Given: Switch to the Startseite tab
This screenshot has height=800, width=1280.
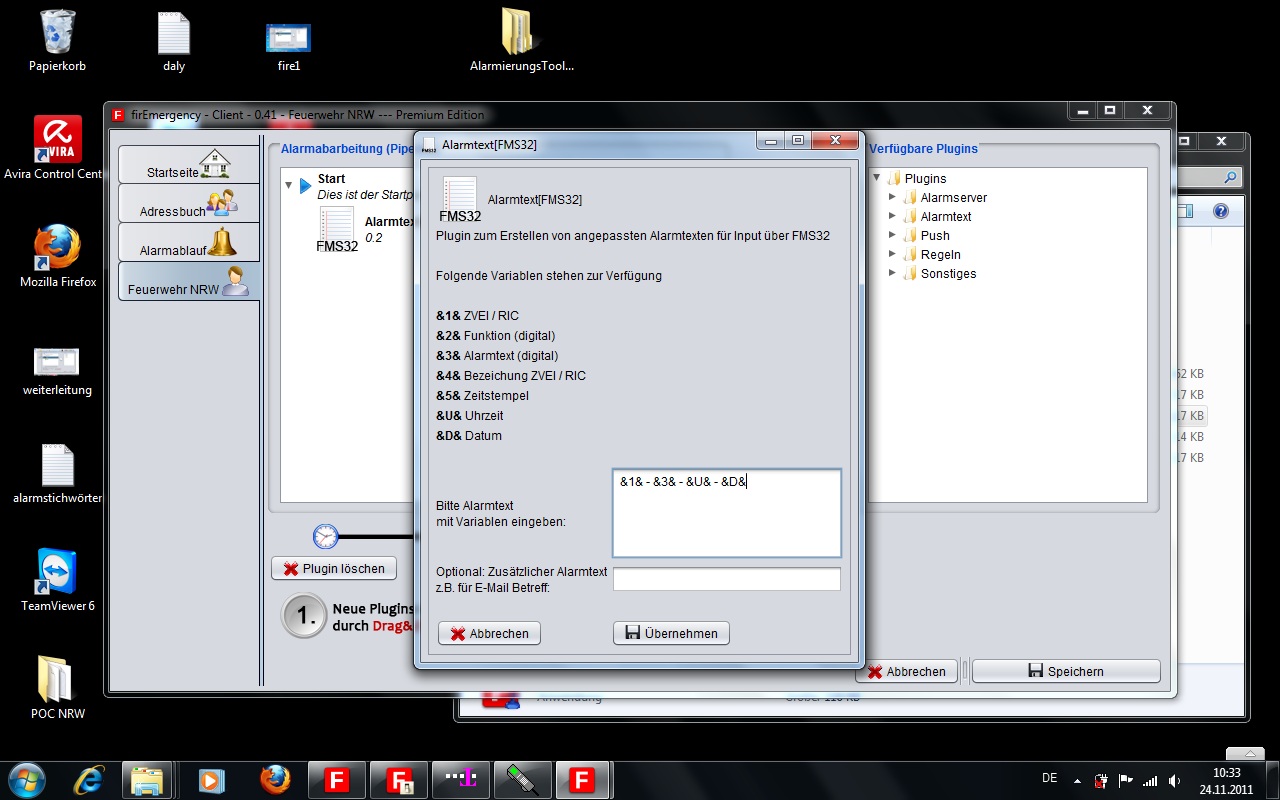Looking at the screenshot, I should tap(188, 166).
